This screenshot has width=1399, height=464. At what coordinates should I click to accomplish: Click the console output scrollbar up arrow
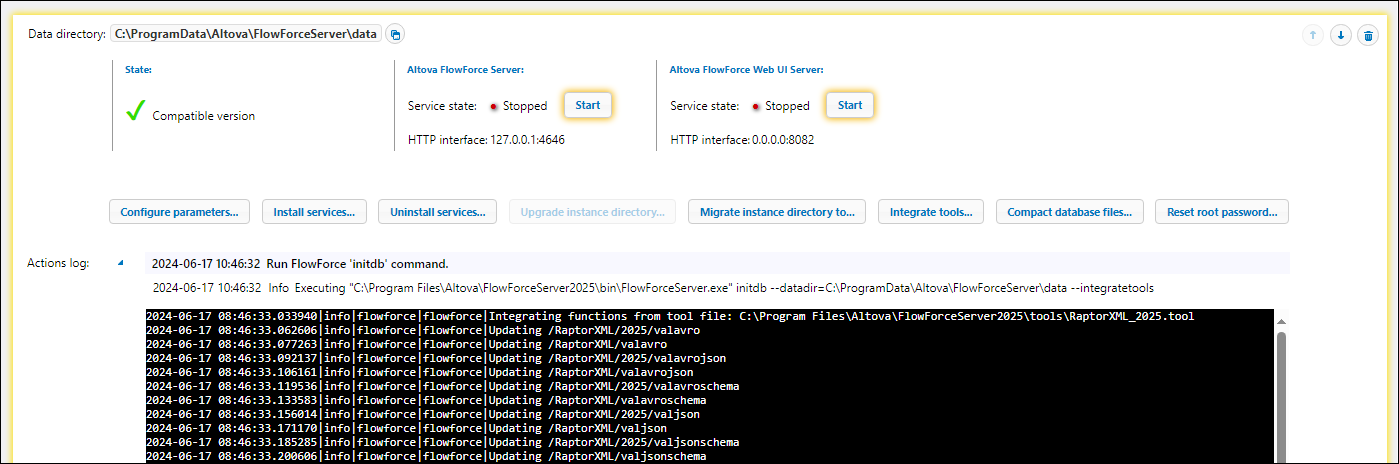coord(1281,320)
